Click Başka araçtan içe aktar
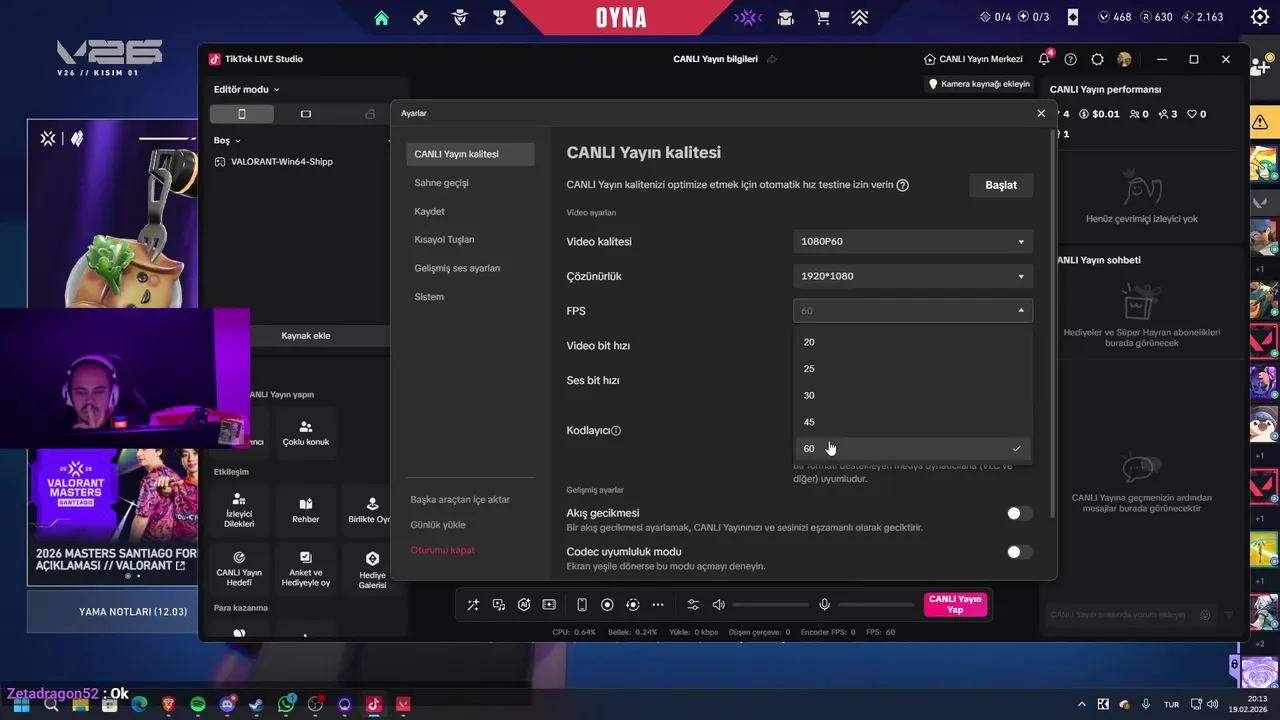Viewport: 1280px width, 720px height. point(460,499)
